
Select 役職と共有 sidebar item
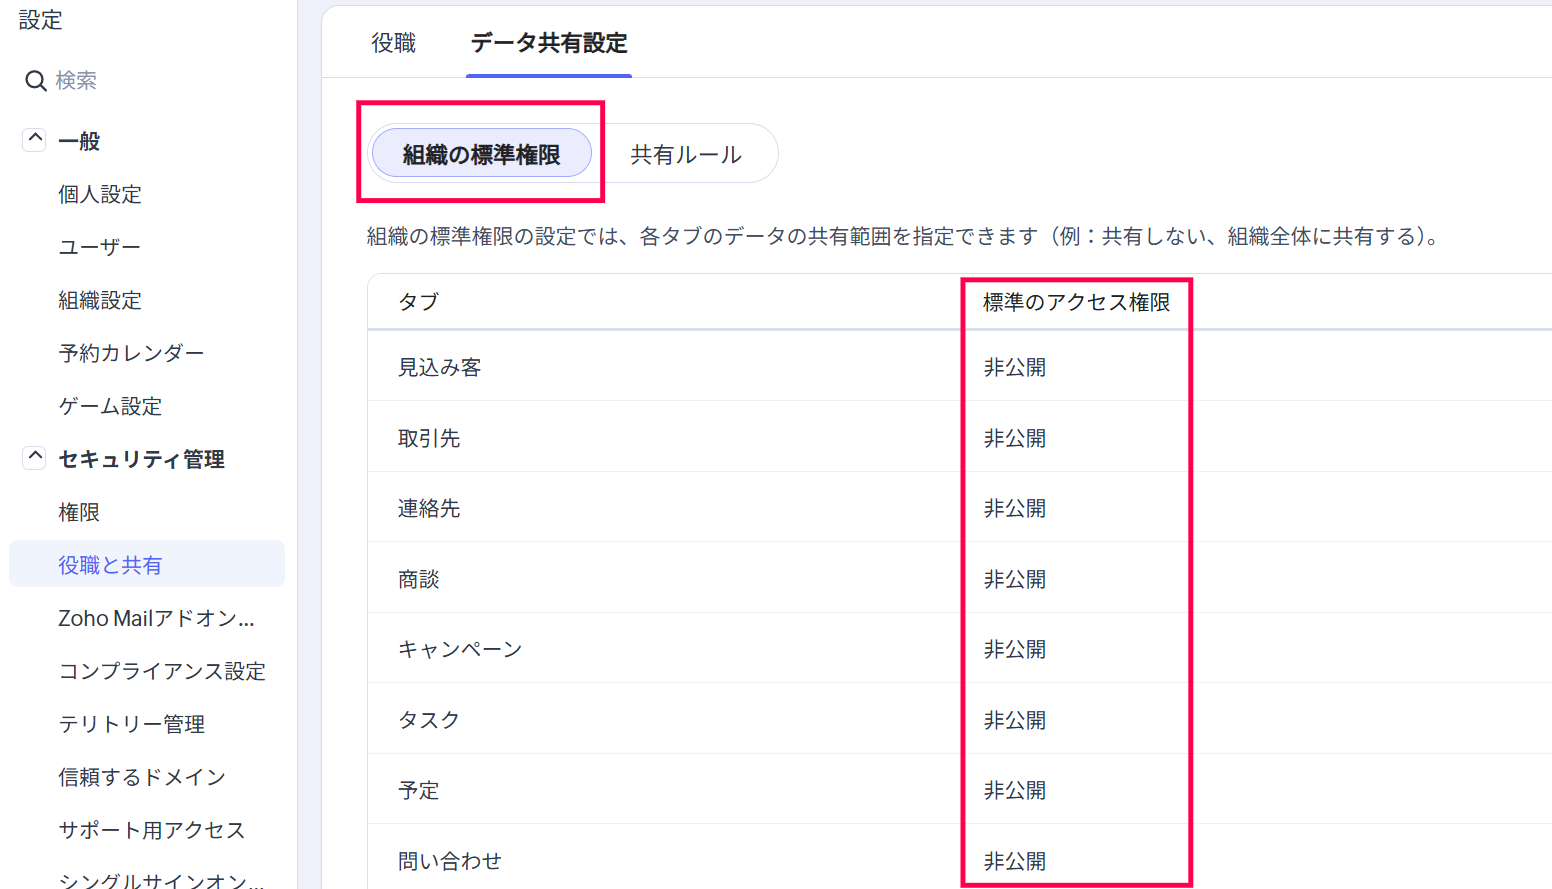pyautogui.click(x=110, y=565)
